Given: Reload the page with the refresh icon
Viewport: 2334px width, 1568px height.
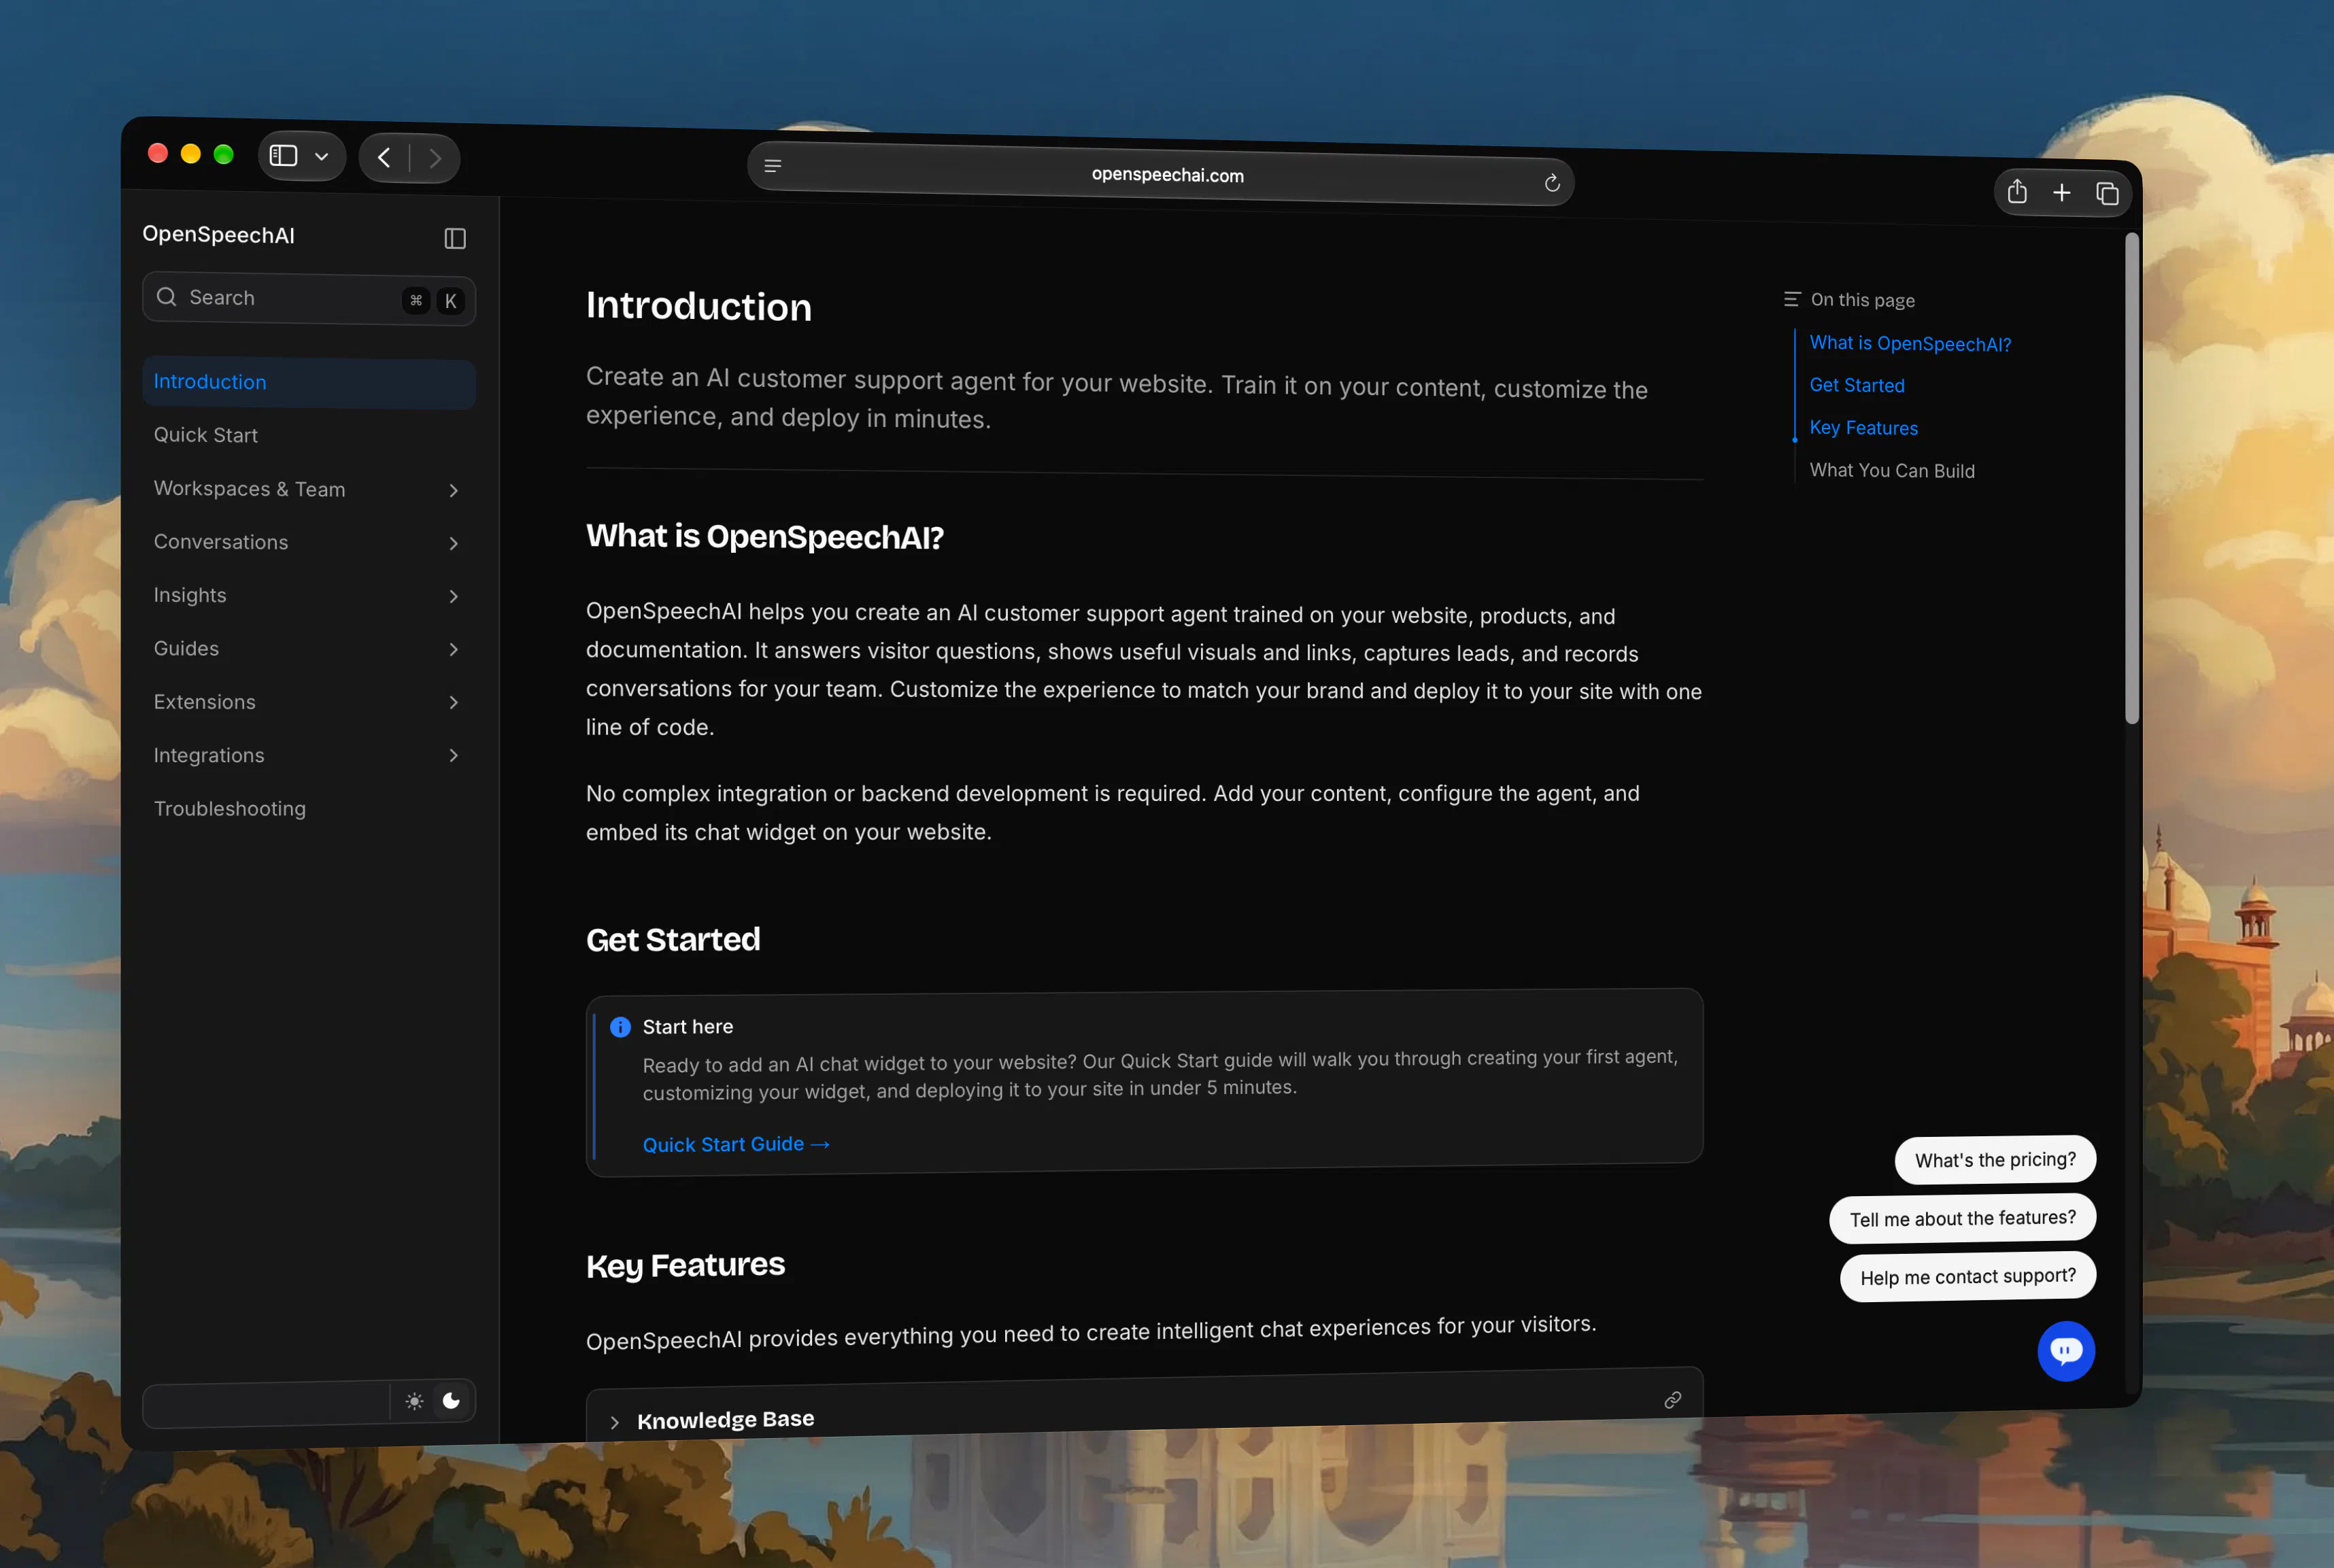Looking at the screenshot, I should 1552,183.
